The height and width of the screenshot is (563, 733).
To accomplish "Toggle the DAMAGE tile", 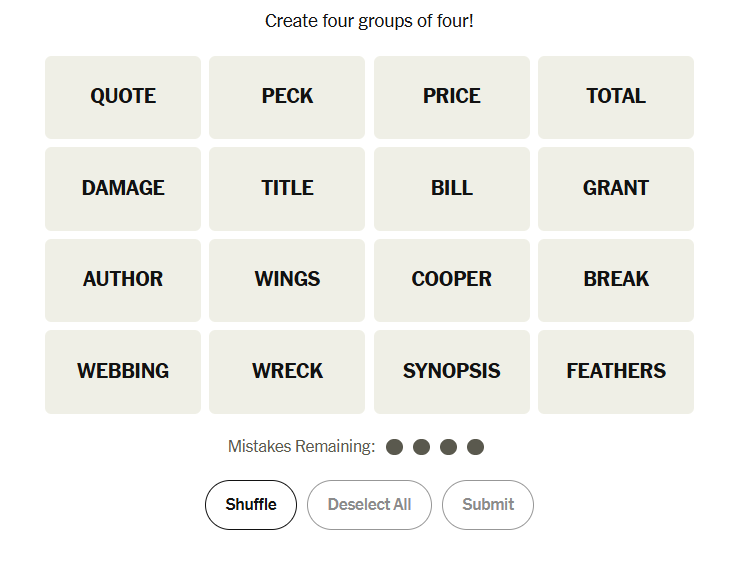I will (x=123, y=188).
